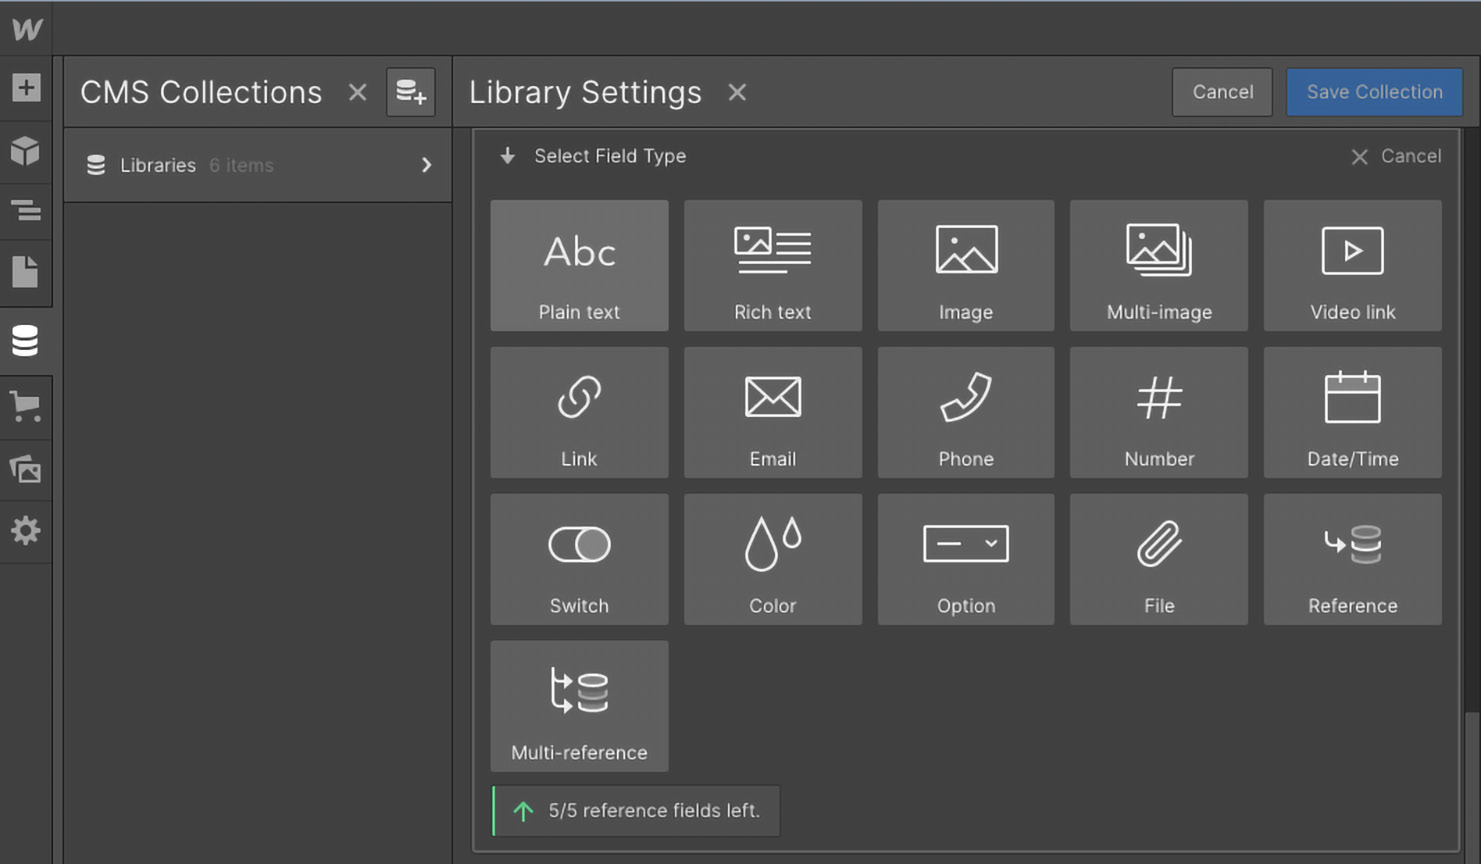Open the Library Settings tab

(585, 92)
